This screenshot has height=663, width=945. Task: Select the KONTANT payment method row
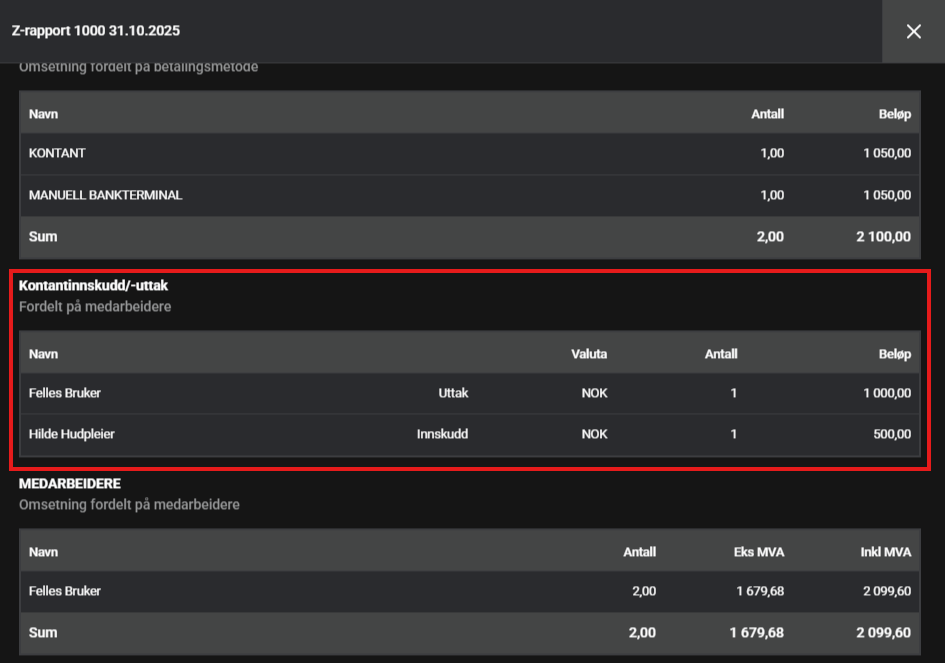58,154
